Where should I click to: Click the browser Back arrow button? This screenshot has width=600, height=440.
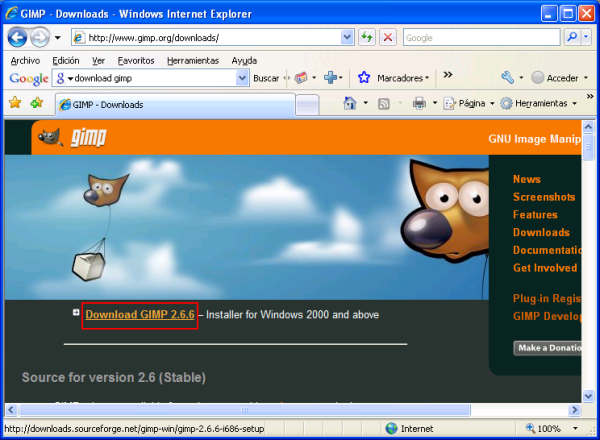(x=16, y=37)
